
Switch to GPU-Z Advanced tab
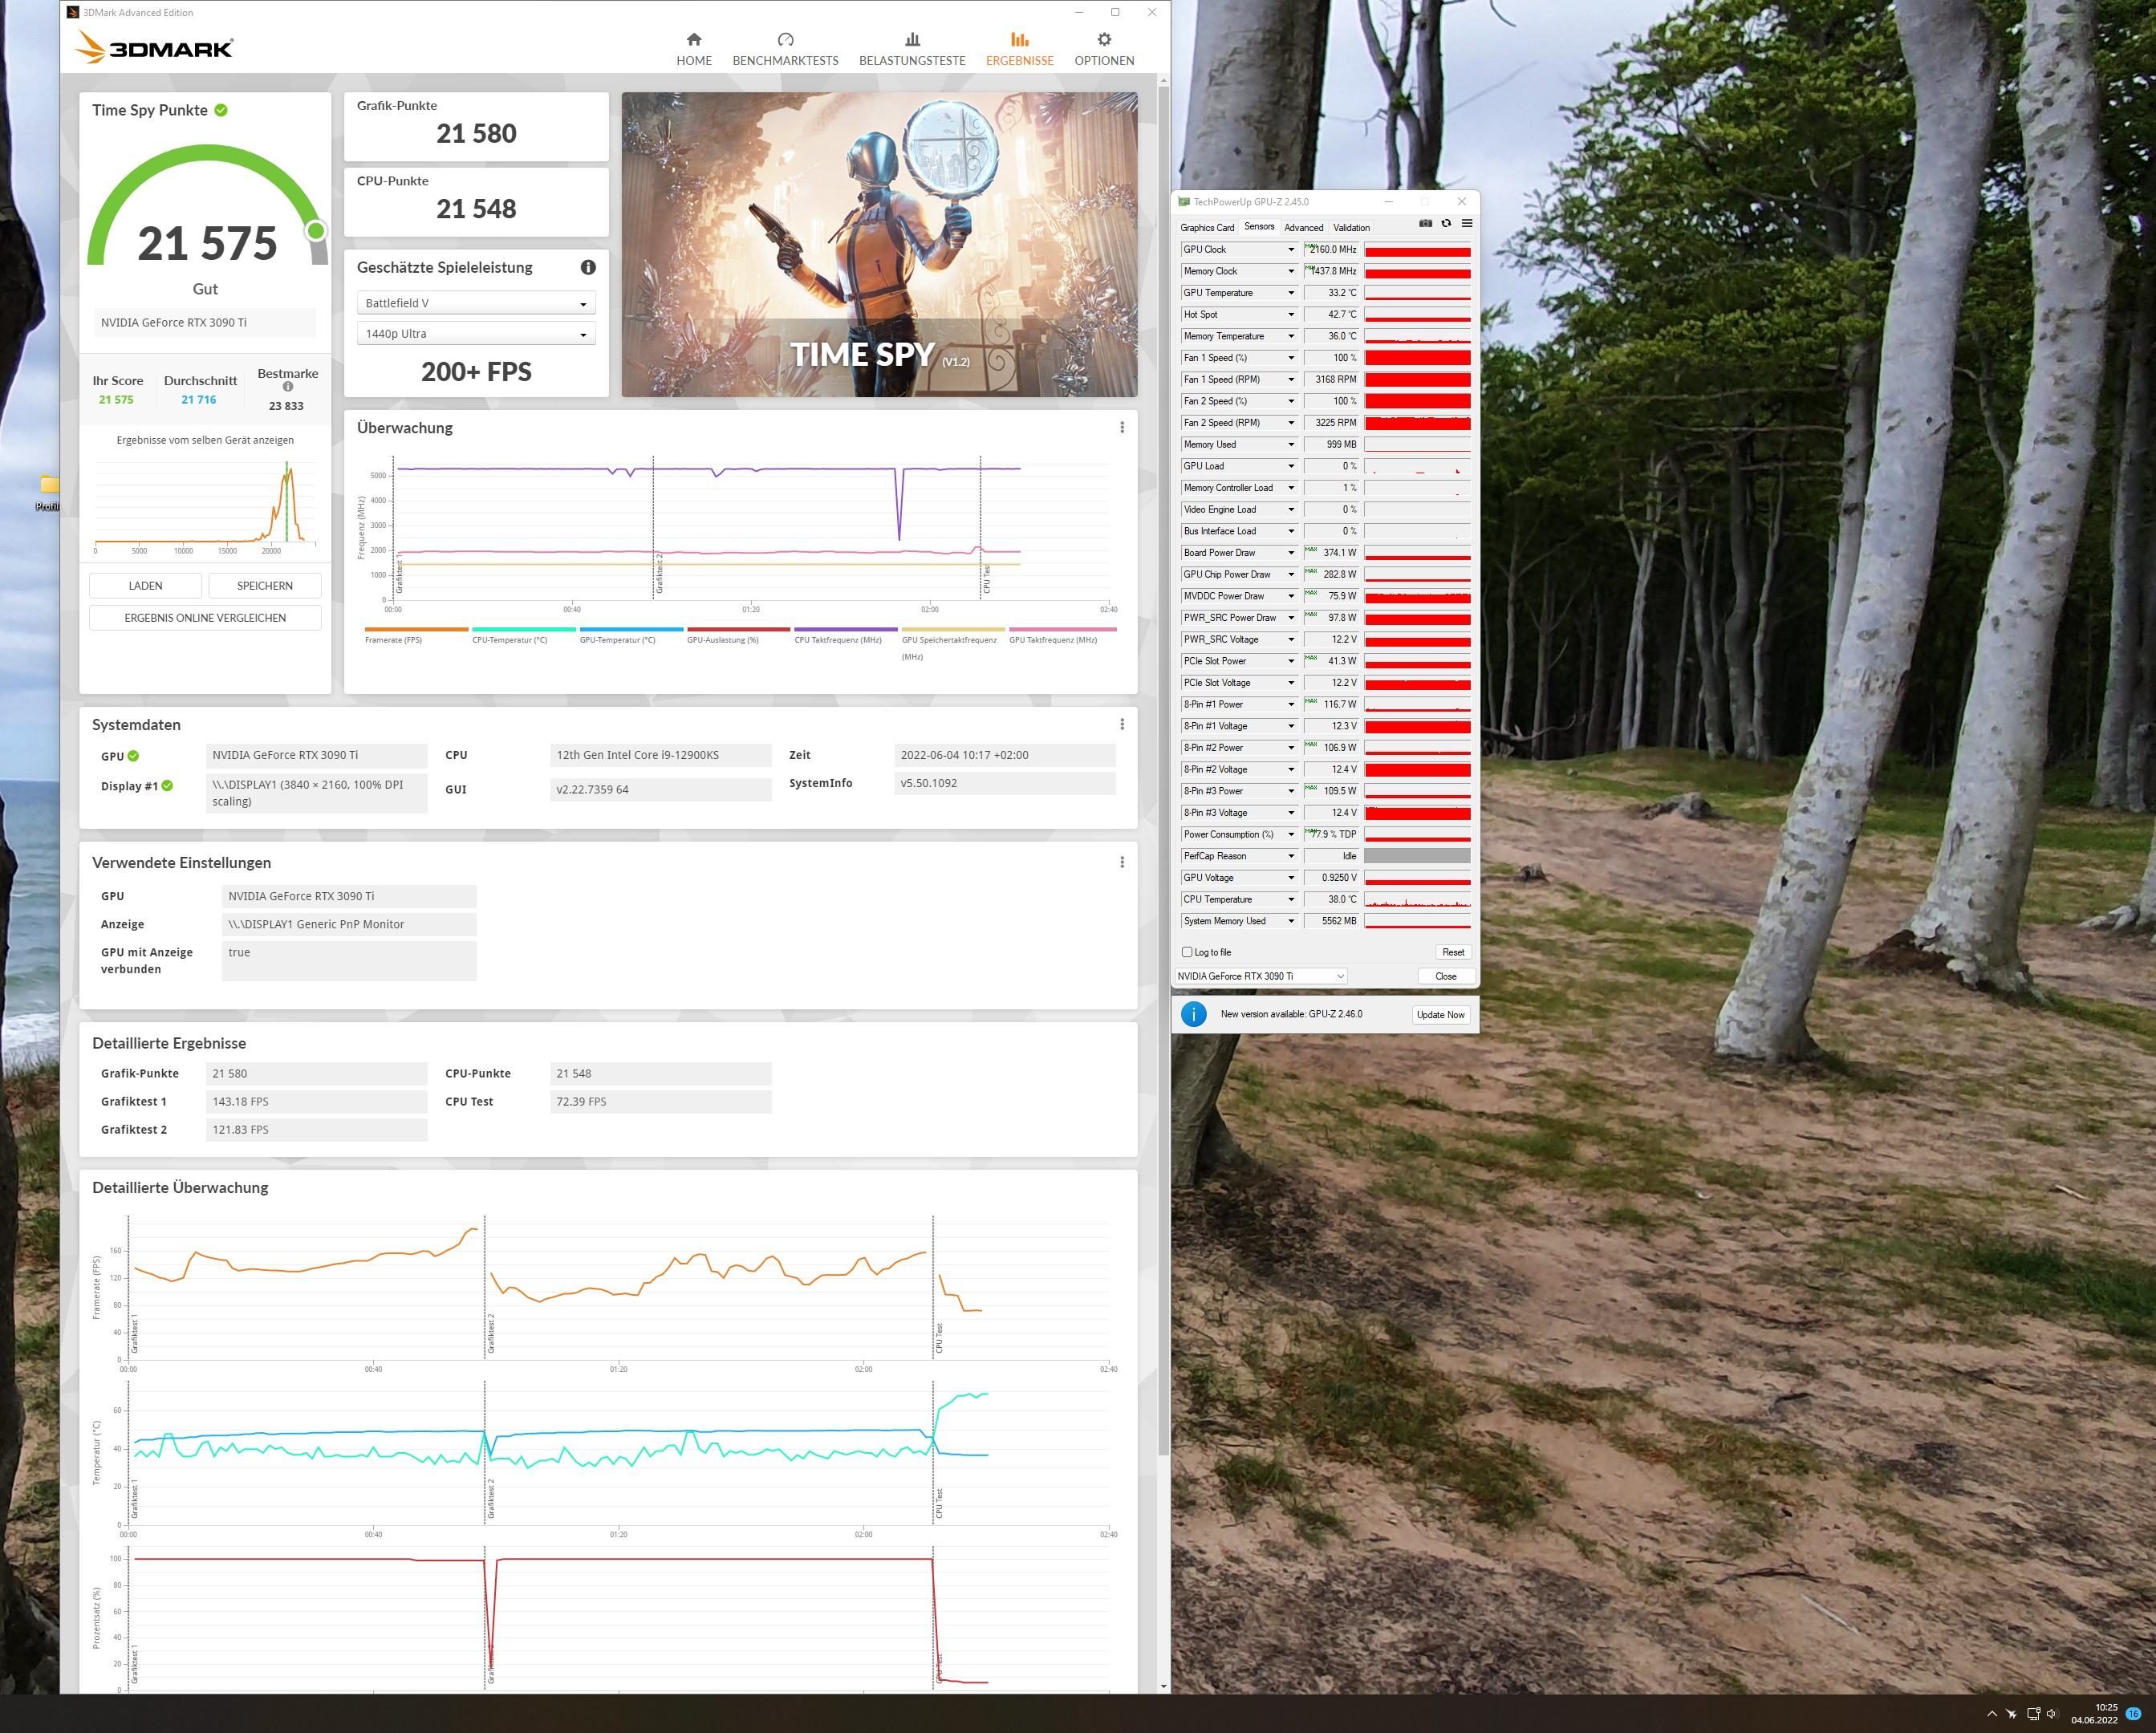point(1303,228)
